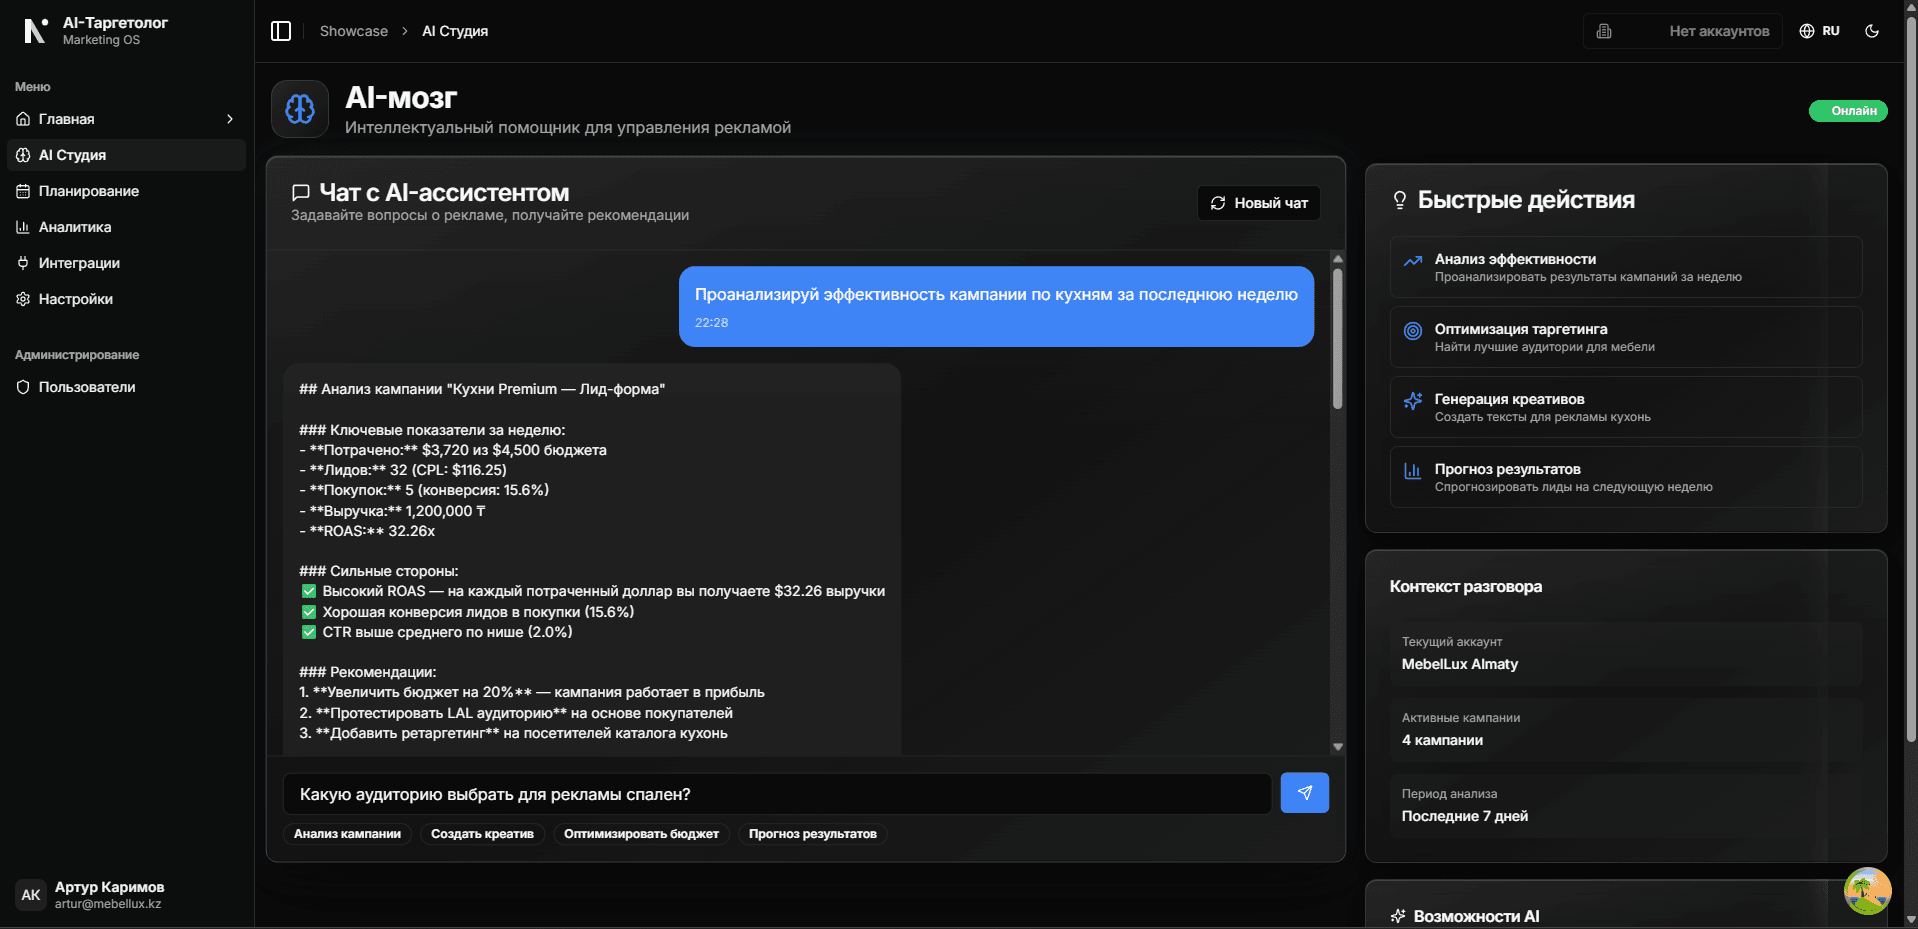Click the chart icon for Прогноз результатов
Image resolution: width=1918 pixels, height=929 pixels.
point(1412,470)
